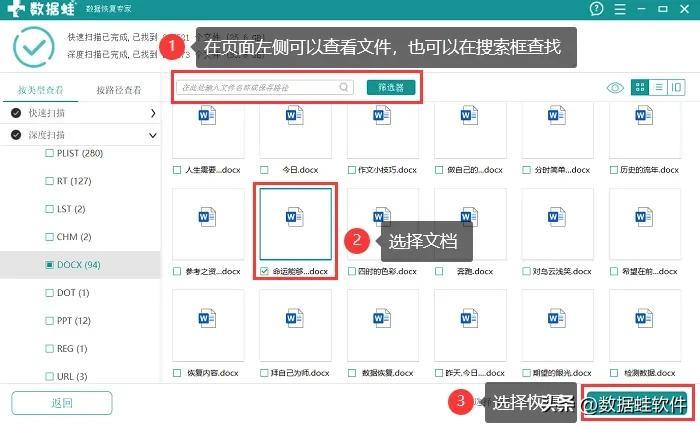Open the help question-mark icon in title bar
Screen dimensions: 700x426
tap(596, 8)
